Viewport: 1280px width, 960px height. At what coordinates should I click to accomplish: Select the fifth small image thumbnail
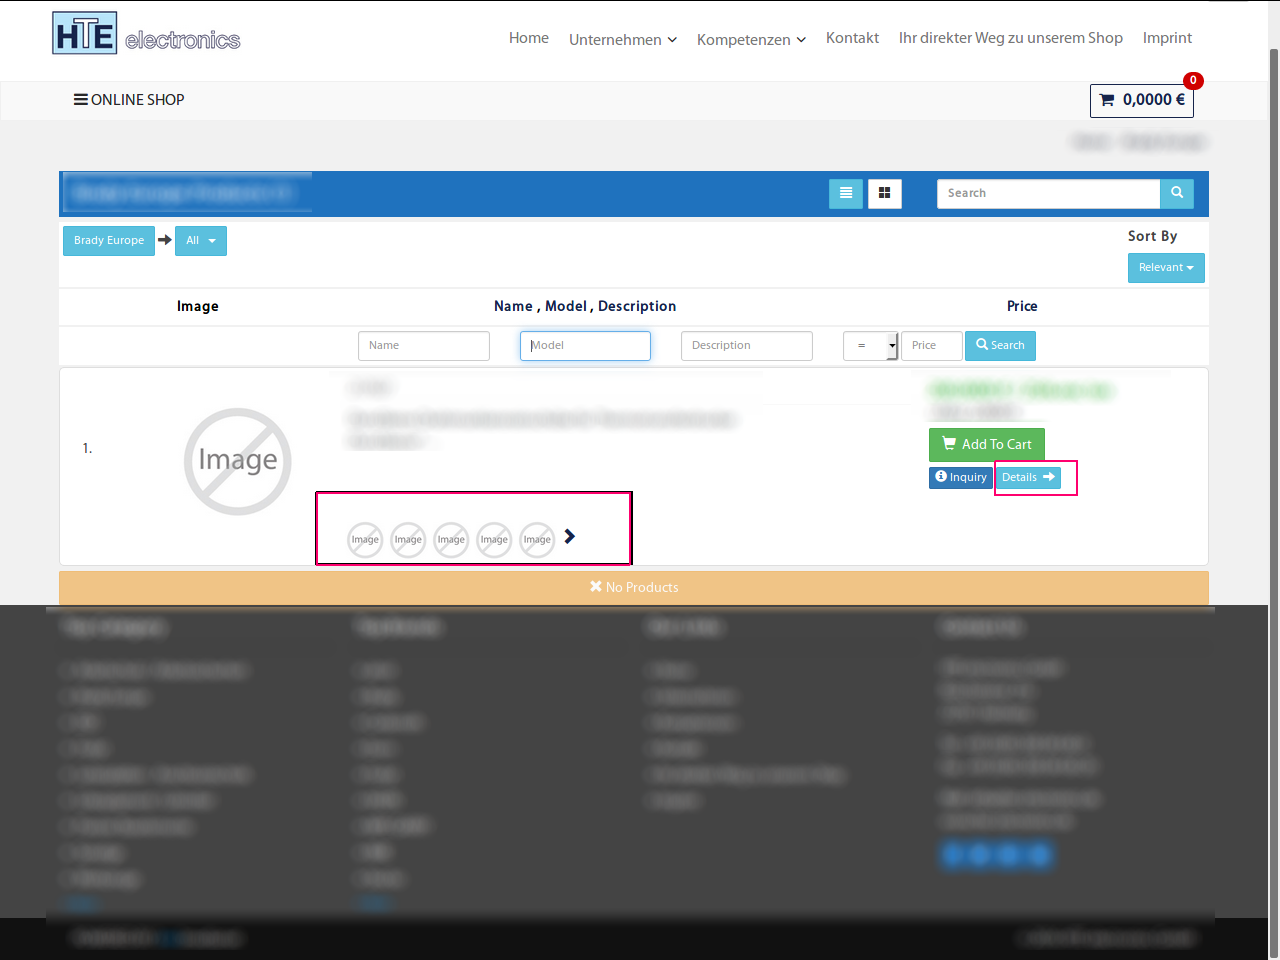(x=537, y=540)
